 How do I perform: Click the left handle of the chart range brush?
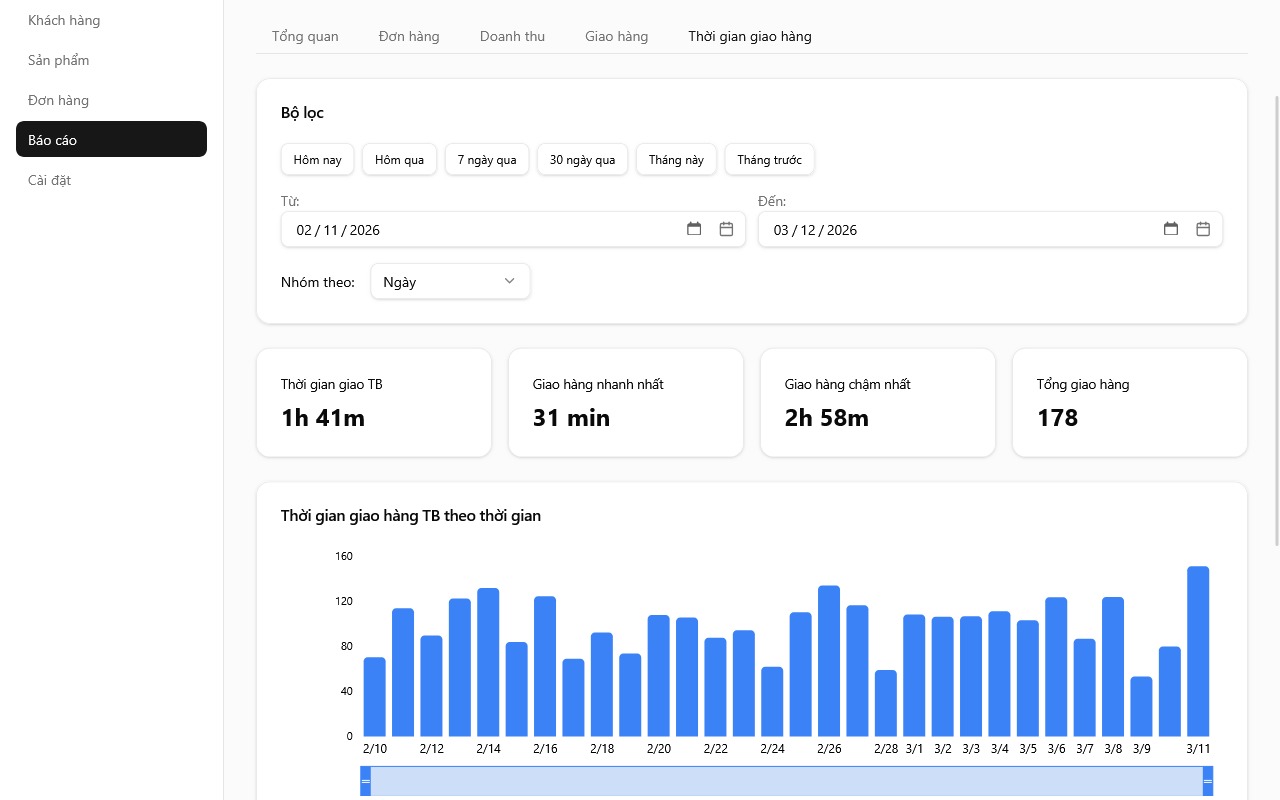366,781
